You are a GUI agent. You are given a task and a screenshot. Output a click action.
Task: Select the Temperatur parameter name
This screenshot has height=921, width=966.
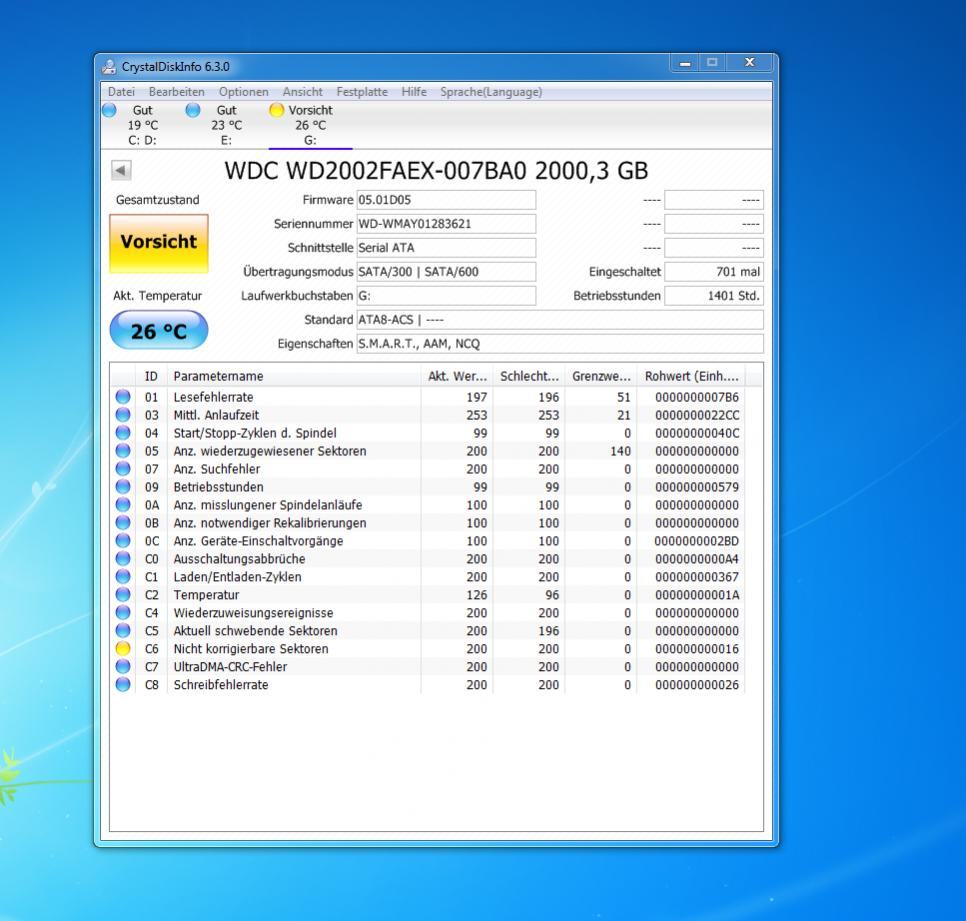(x=206, y=595)
